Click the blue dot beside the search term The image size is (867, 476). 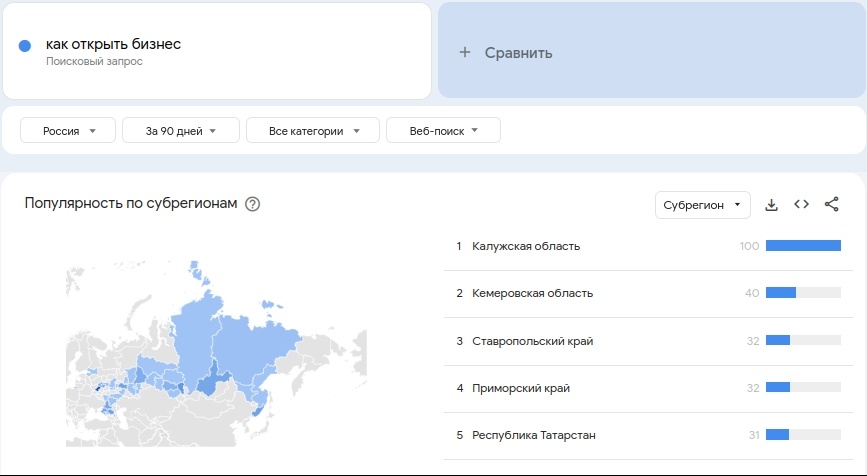click(x=25, y=46)
